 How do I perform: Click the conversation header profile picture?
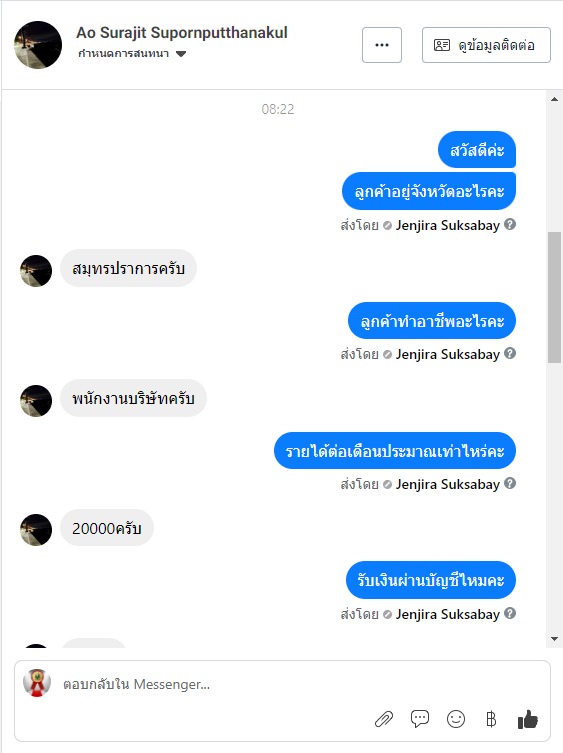pos(38,45)
